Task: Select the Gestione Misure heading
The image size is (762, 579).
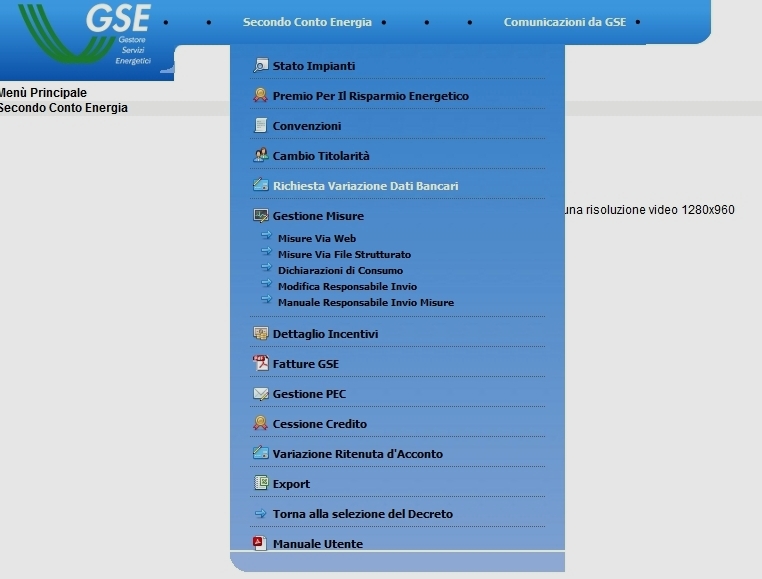Action: [x=318, y=216]
